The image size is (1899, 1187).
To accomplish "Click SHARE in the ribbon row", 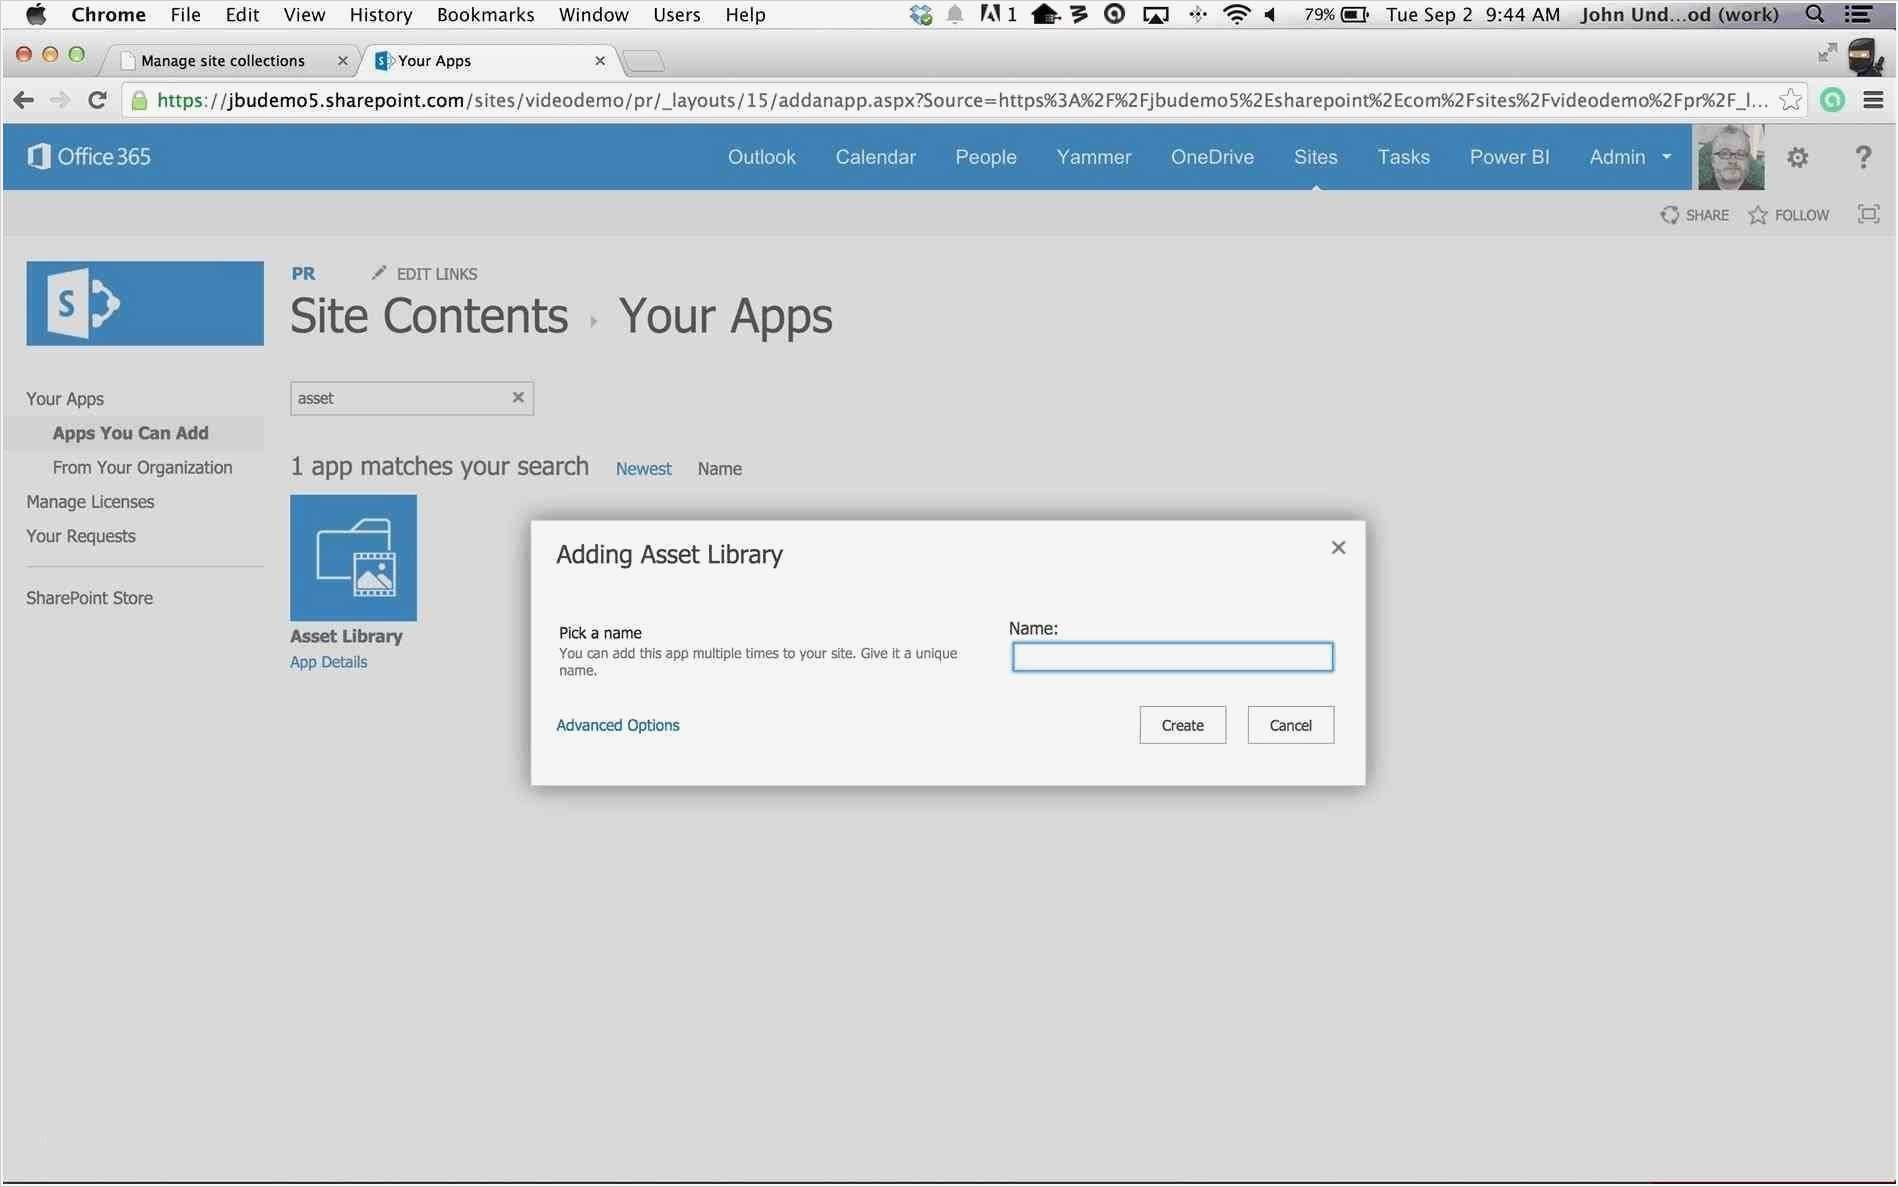I will (x=1694, y=215).
